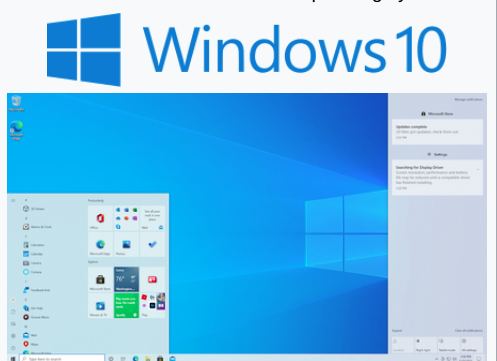
Task: Open Settings gear in the Start left rail
Action: 13,336
